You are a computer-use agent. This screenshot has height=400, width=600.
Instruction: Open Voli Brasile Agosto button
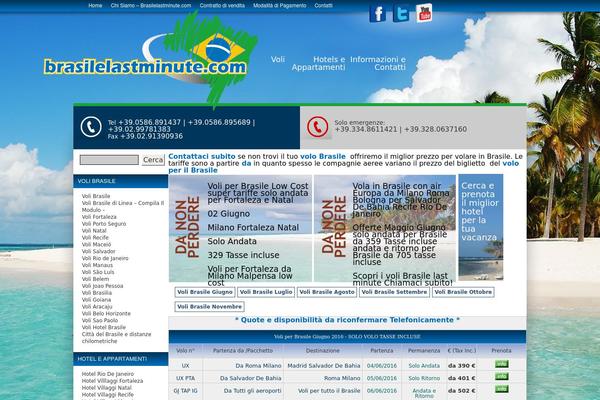(x=327, y=292)
